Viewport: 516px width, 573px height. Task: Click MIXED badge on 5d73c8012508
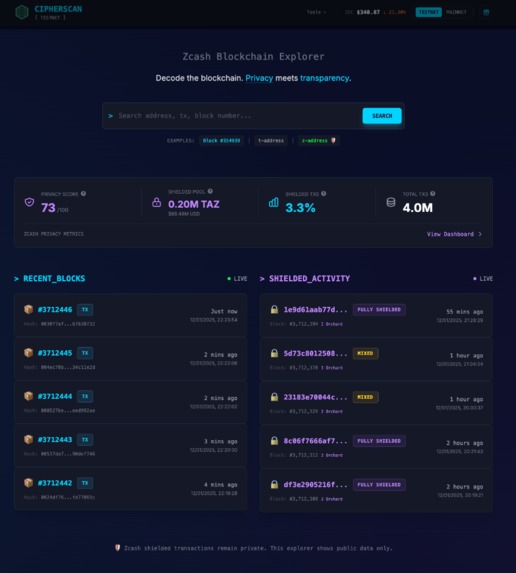point(365,353)
